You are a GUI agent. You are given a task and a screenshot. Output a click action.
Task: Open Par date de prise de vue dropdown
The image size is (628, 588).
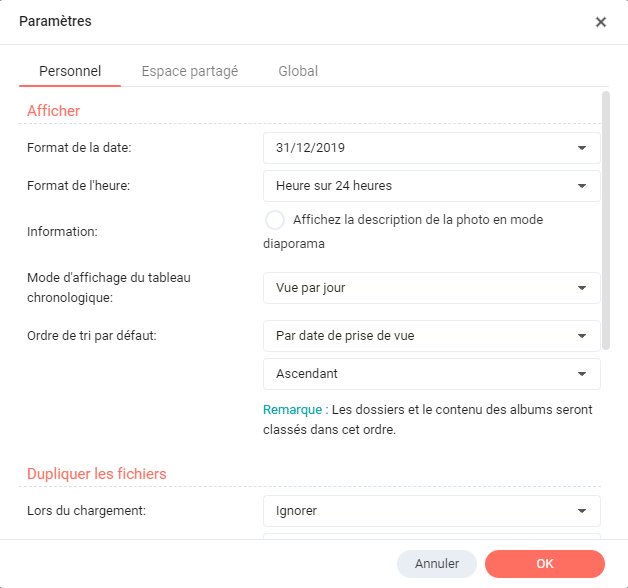pyautogui.click(x=420, y=336)
